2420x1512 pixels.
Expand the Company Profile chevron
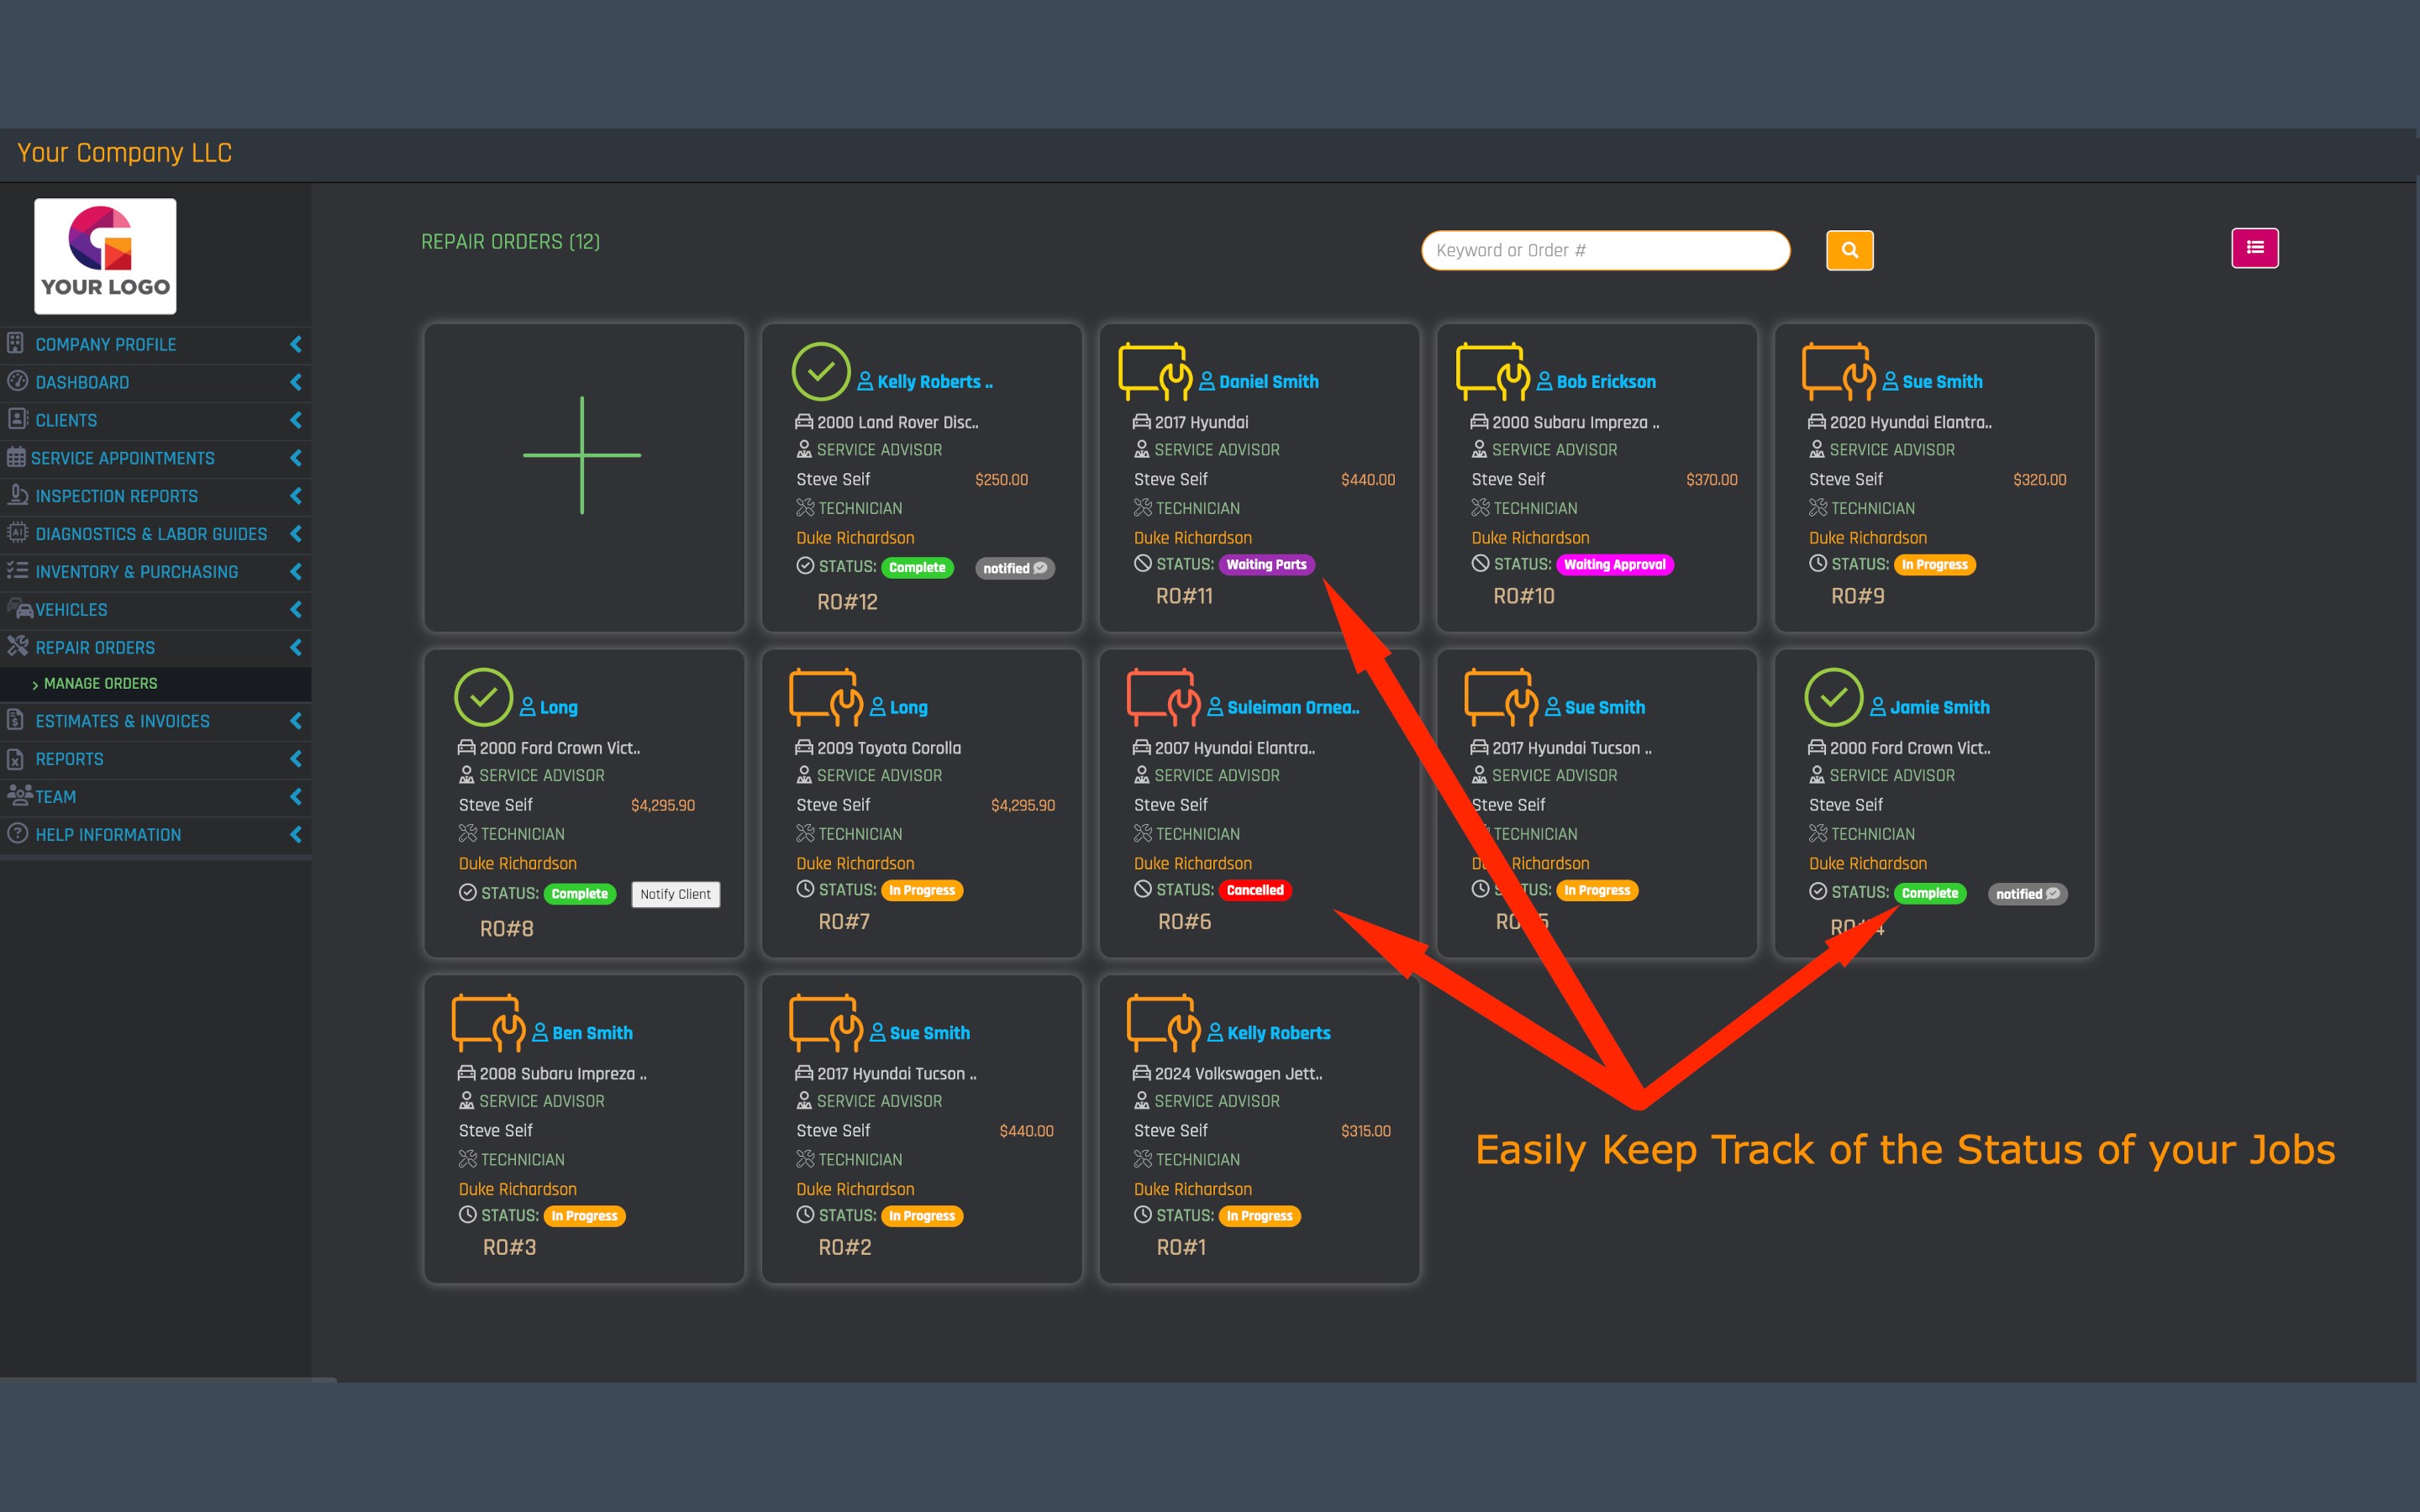click(295, 344)
